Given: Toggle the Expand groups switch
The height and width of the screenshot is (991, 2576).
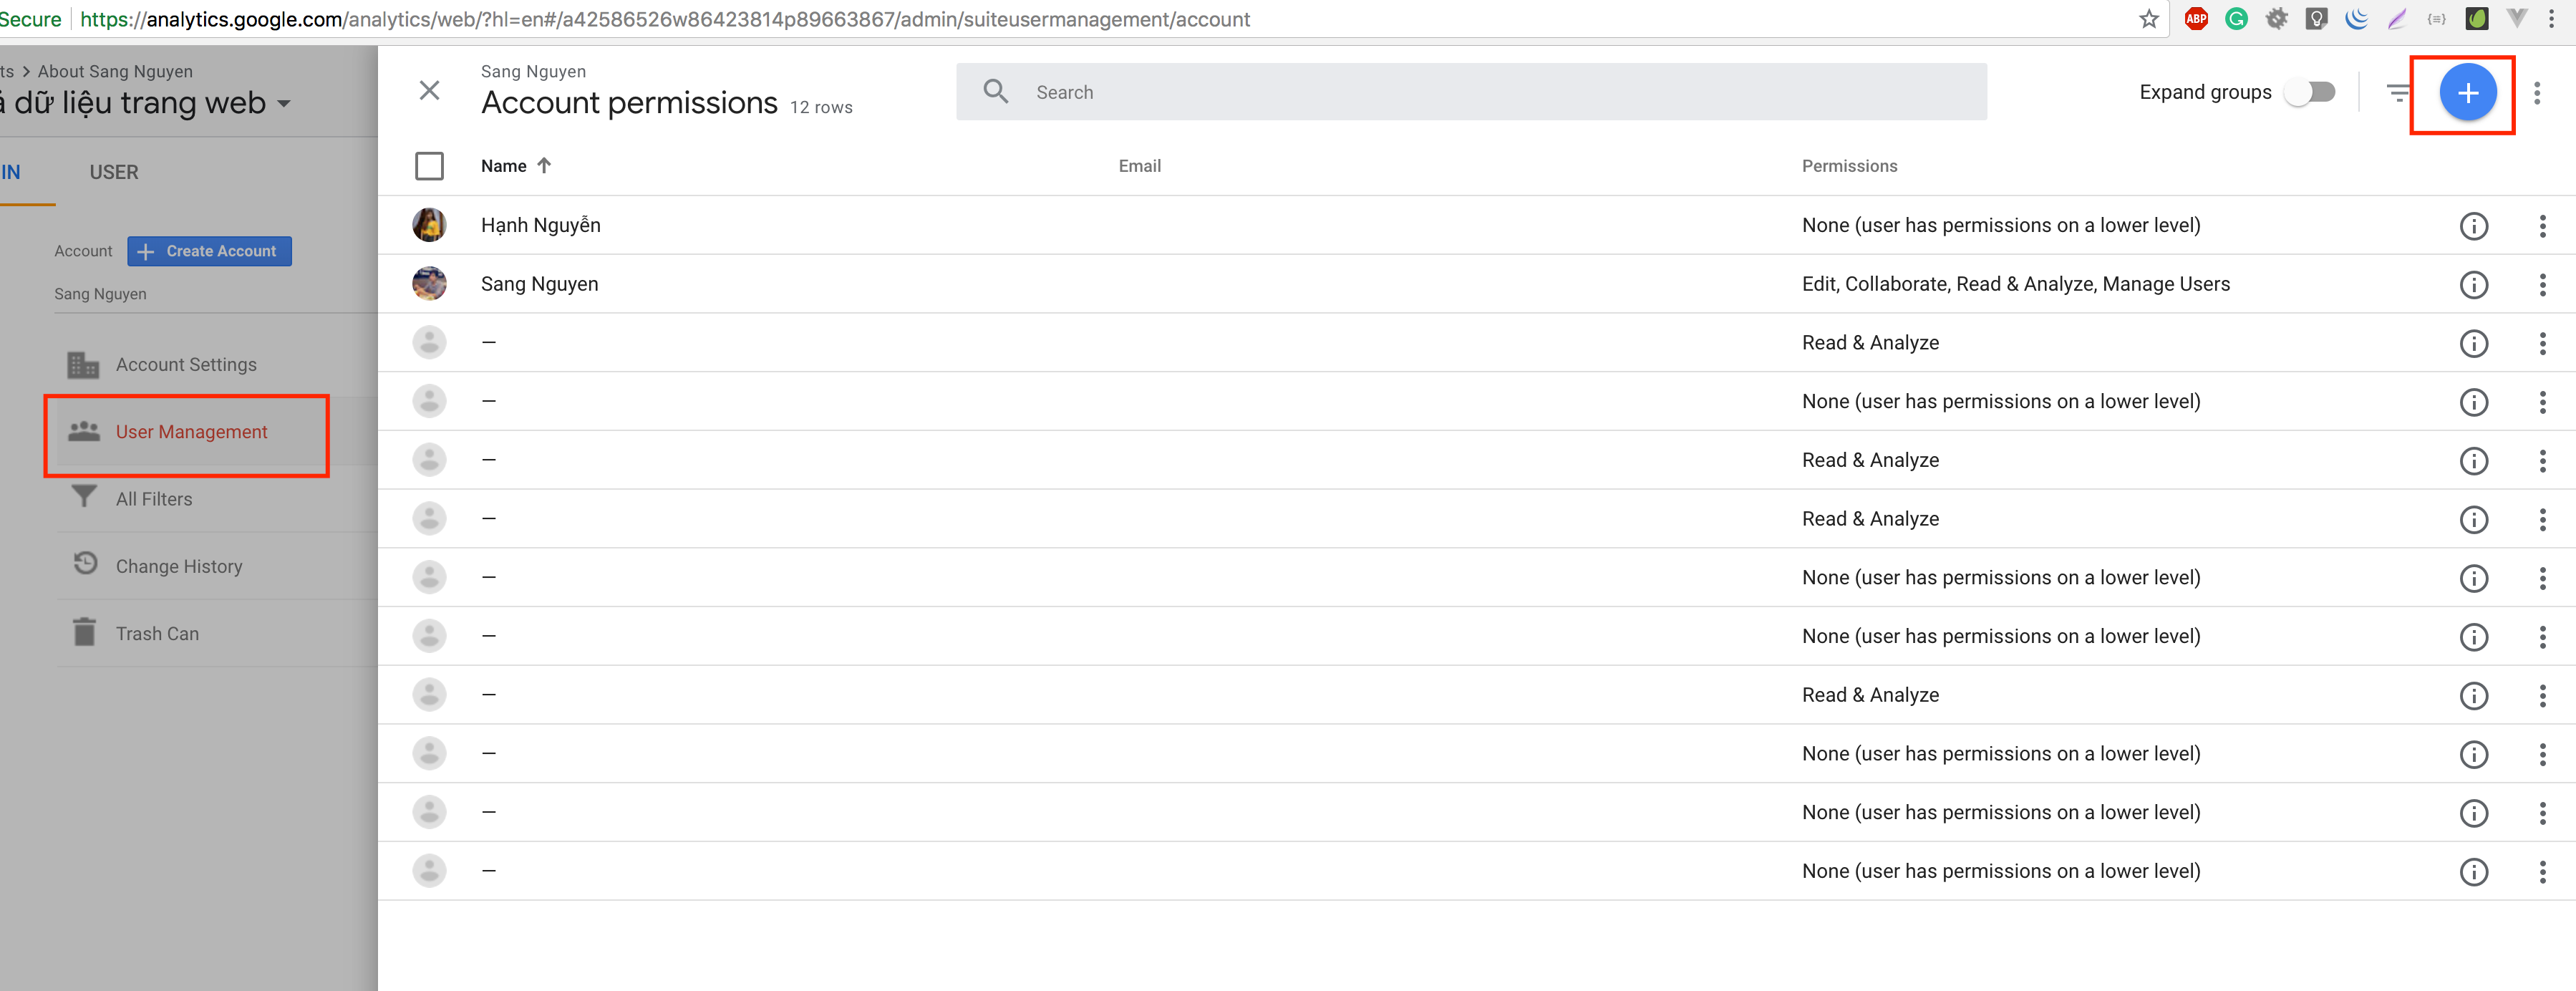Looking at the screenshot, I should 2310,93.
